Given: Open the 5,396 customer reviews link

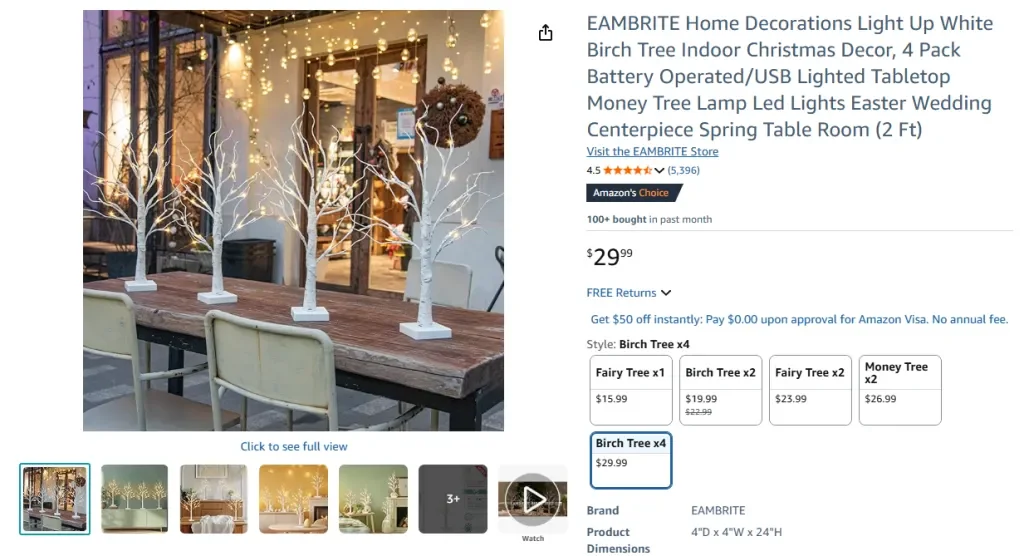Looking at the screenshot, I should point(683,171).
